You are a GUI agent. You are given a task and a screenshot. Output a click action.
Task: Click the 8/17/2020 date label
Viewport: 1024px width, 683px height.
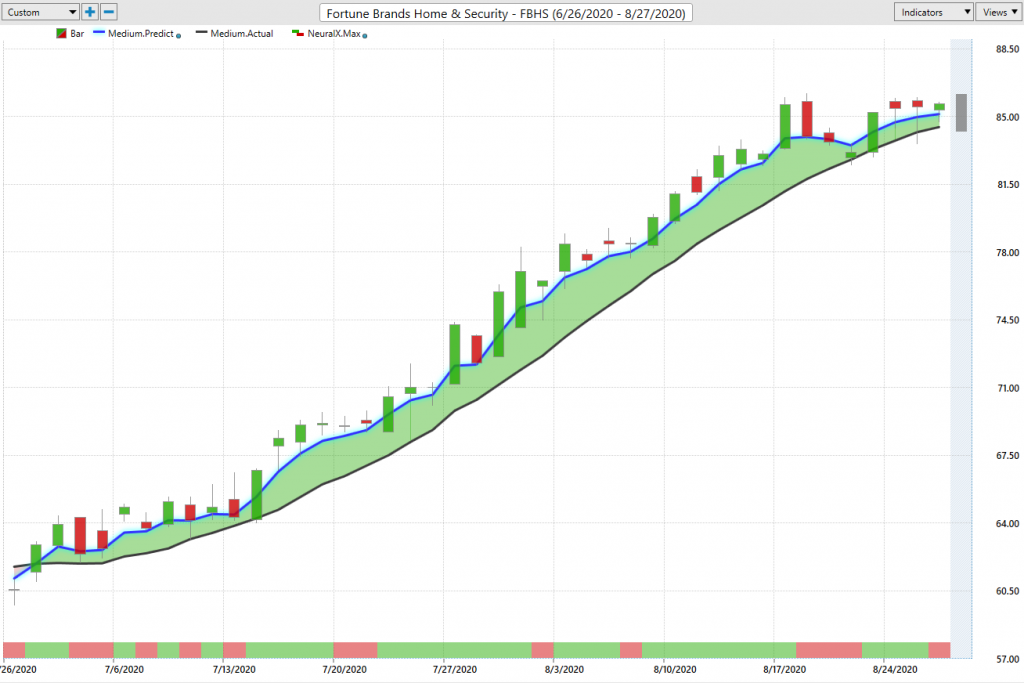point(784,669)
